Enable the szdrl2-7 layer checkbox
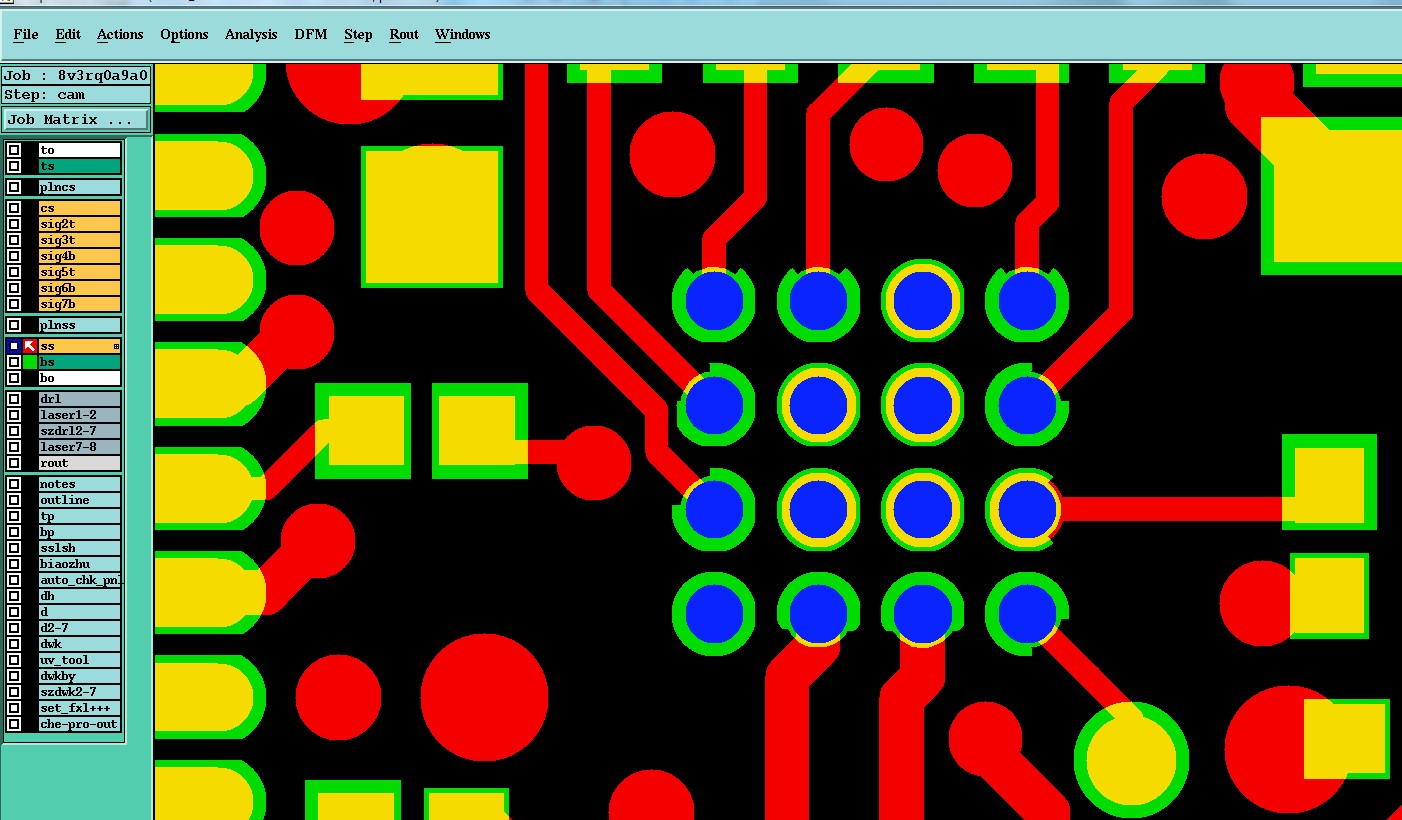This screenshot has height=820, width=1402. (14, 431)
